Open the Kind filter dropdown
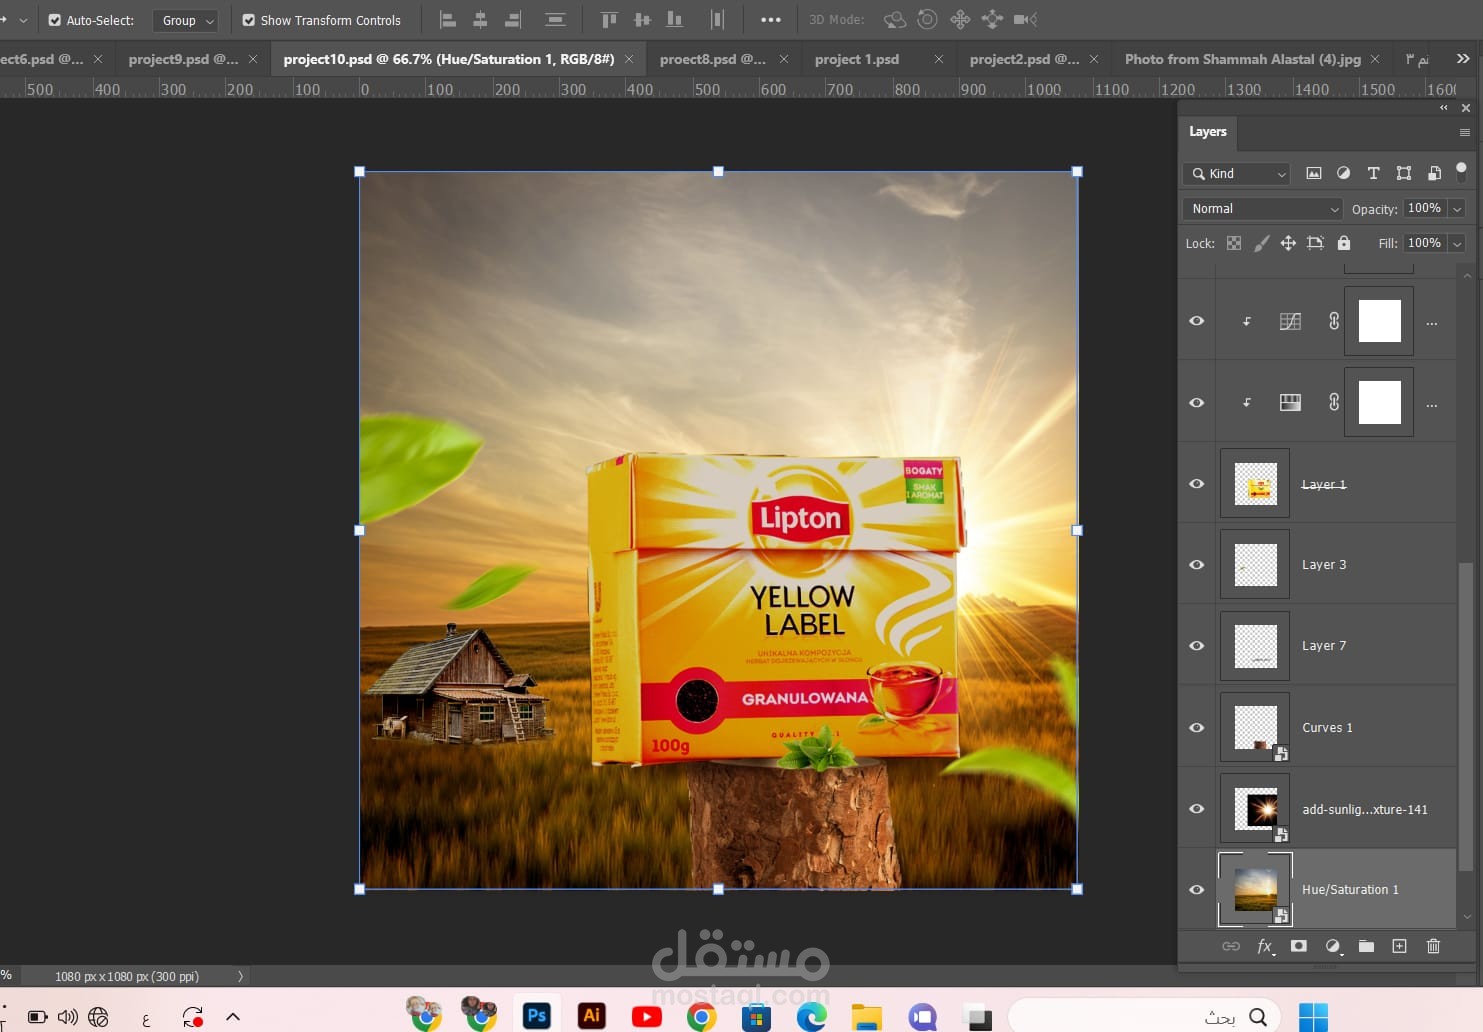This screenshot has width=1483, height=1032. (1237, 173)
